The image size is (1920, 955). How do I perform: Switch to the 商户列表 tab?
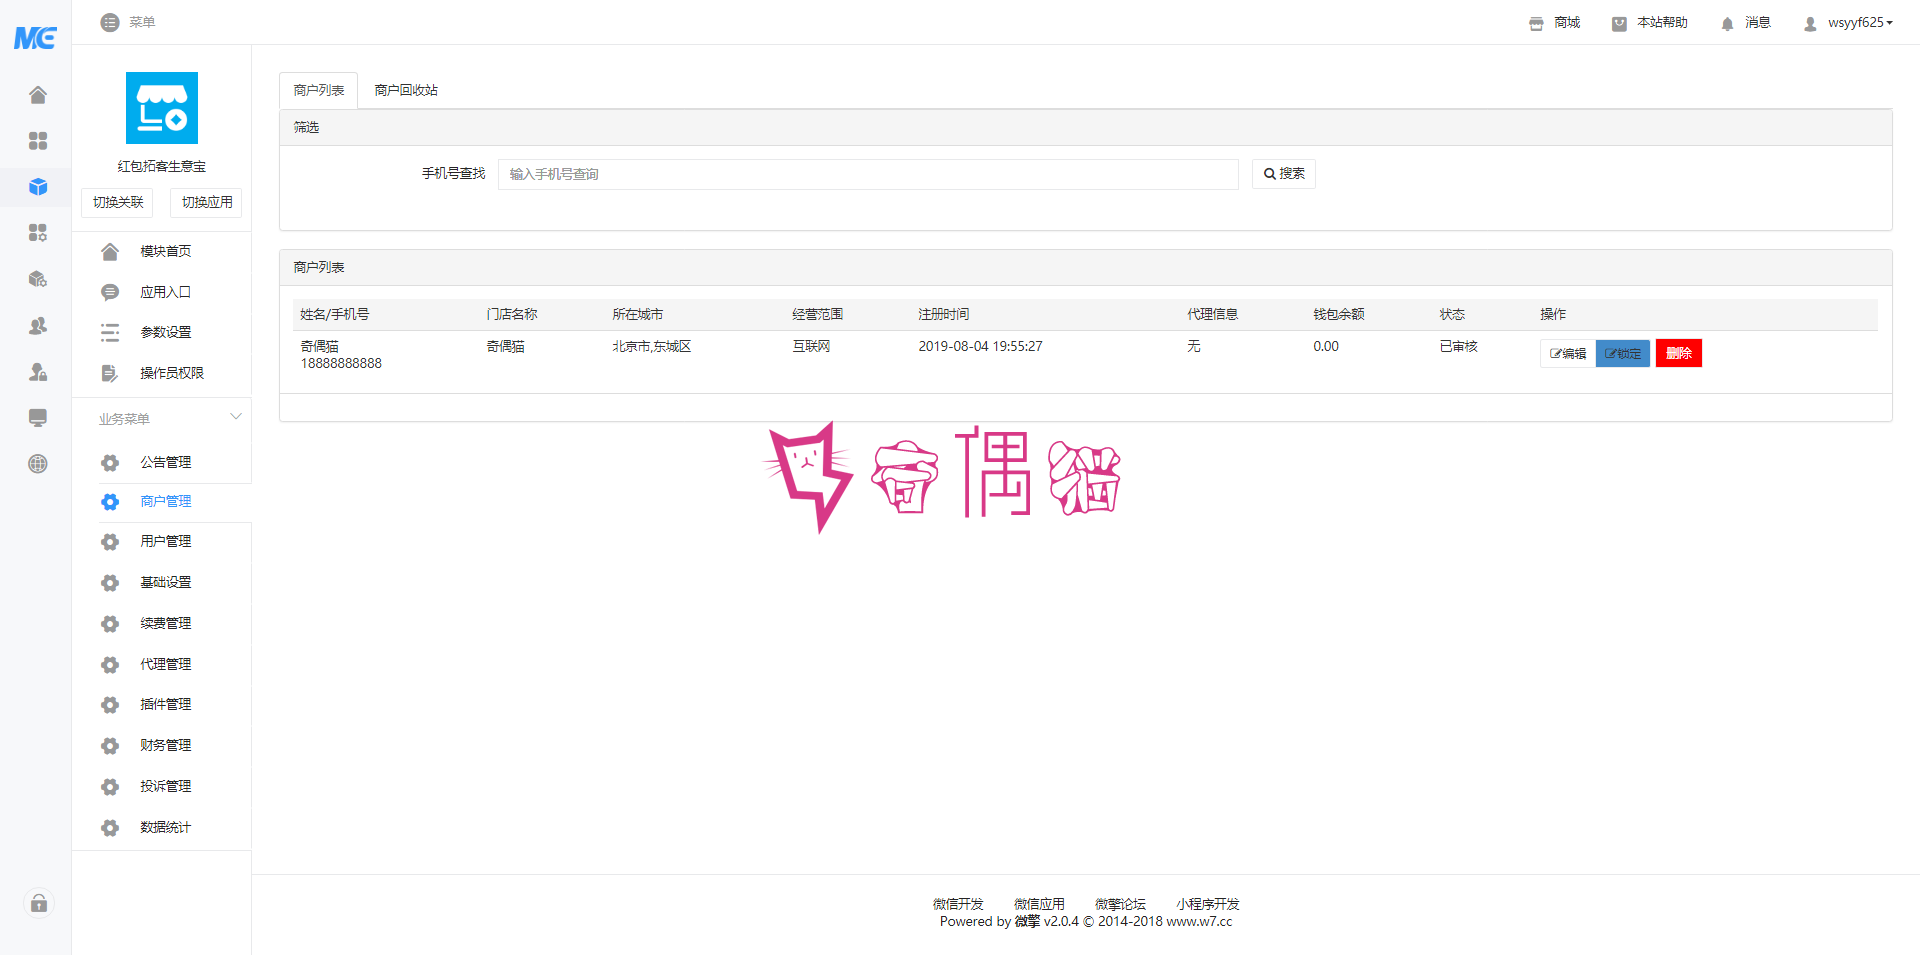(318, 90)
